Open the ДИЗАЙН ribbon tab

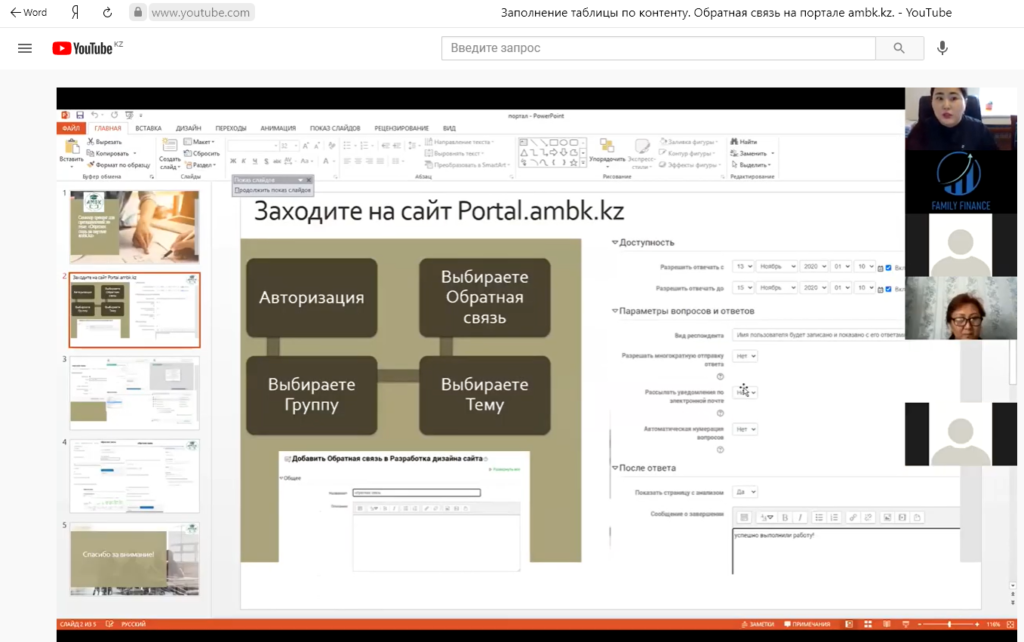click(x=188, y=128)
